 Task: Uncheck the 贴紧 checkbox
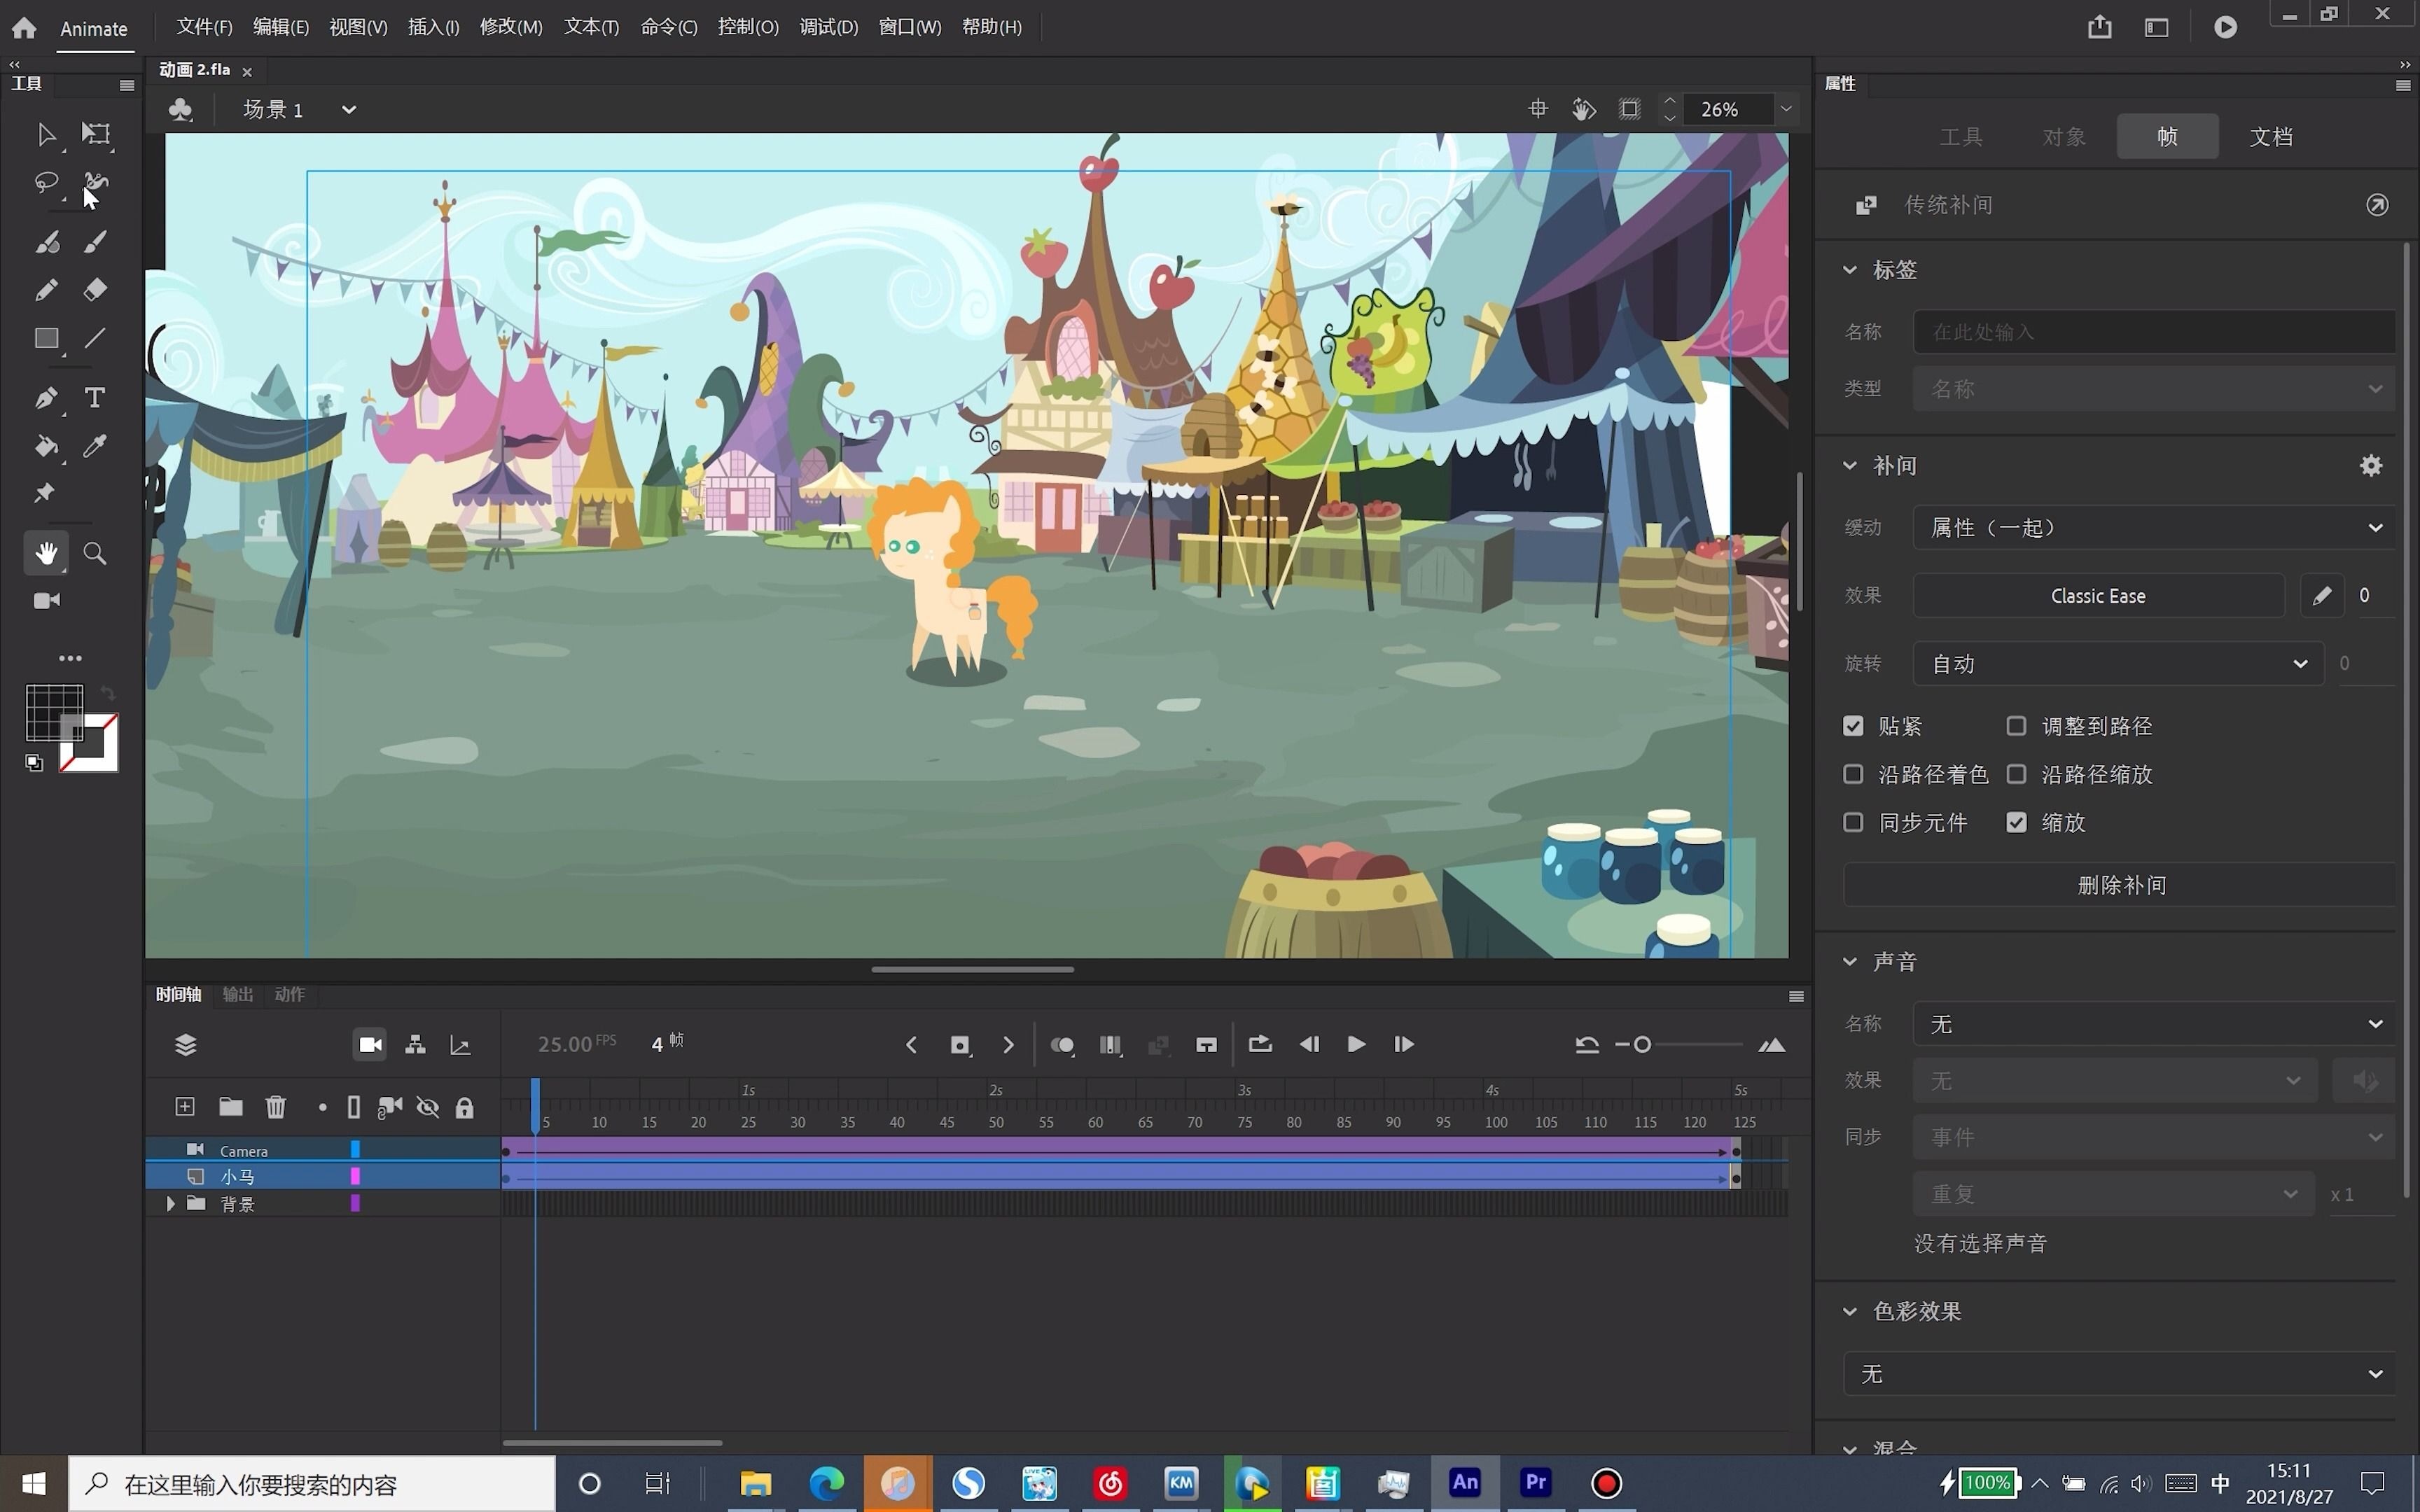tap(1853, 726)
